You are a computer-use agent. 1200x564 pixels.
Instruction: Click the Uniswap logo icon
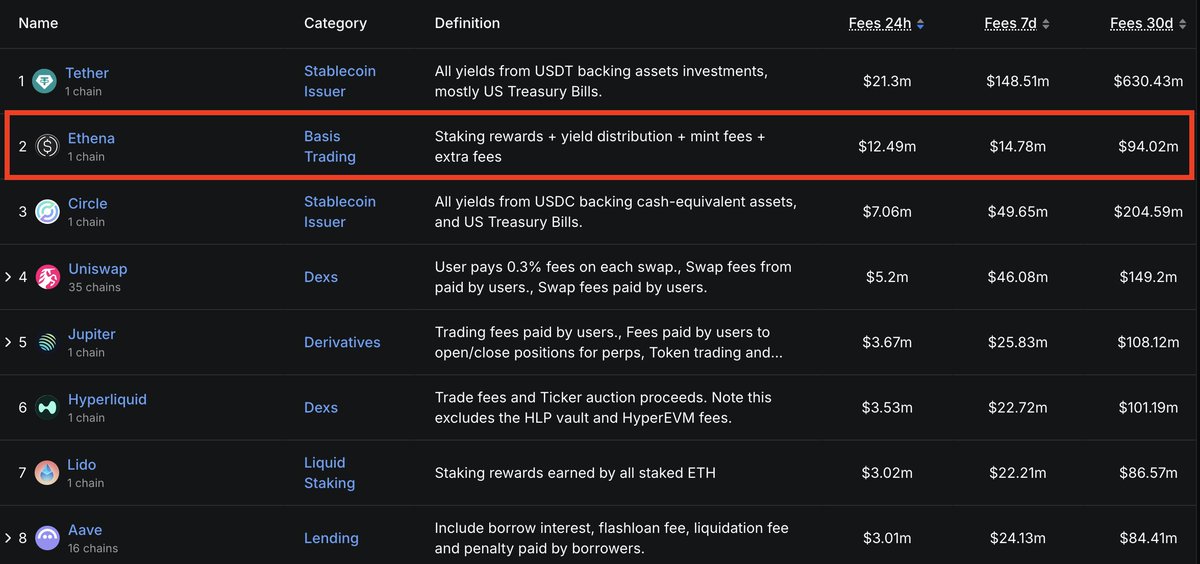tap(47, 277)
